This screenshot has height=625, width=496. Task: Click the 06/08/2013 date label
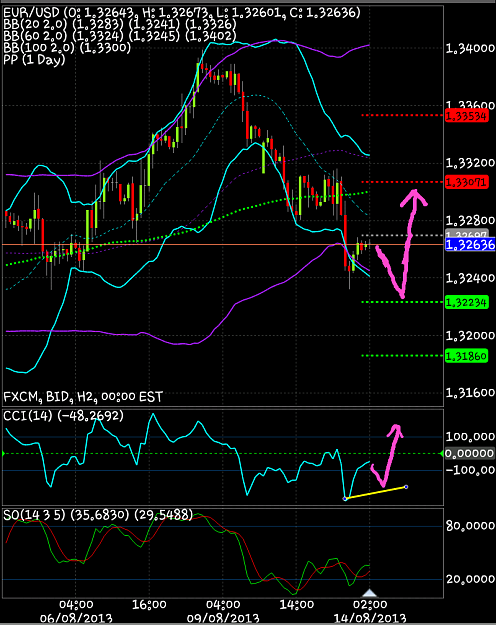point(76,618)
